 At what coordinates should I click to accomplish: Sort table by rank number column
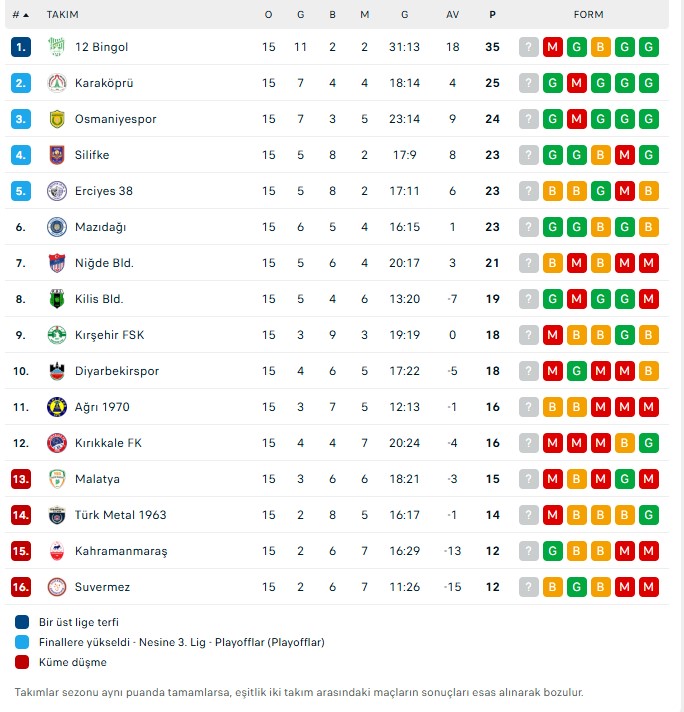tap(20, 15)
